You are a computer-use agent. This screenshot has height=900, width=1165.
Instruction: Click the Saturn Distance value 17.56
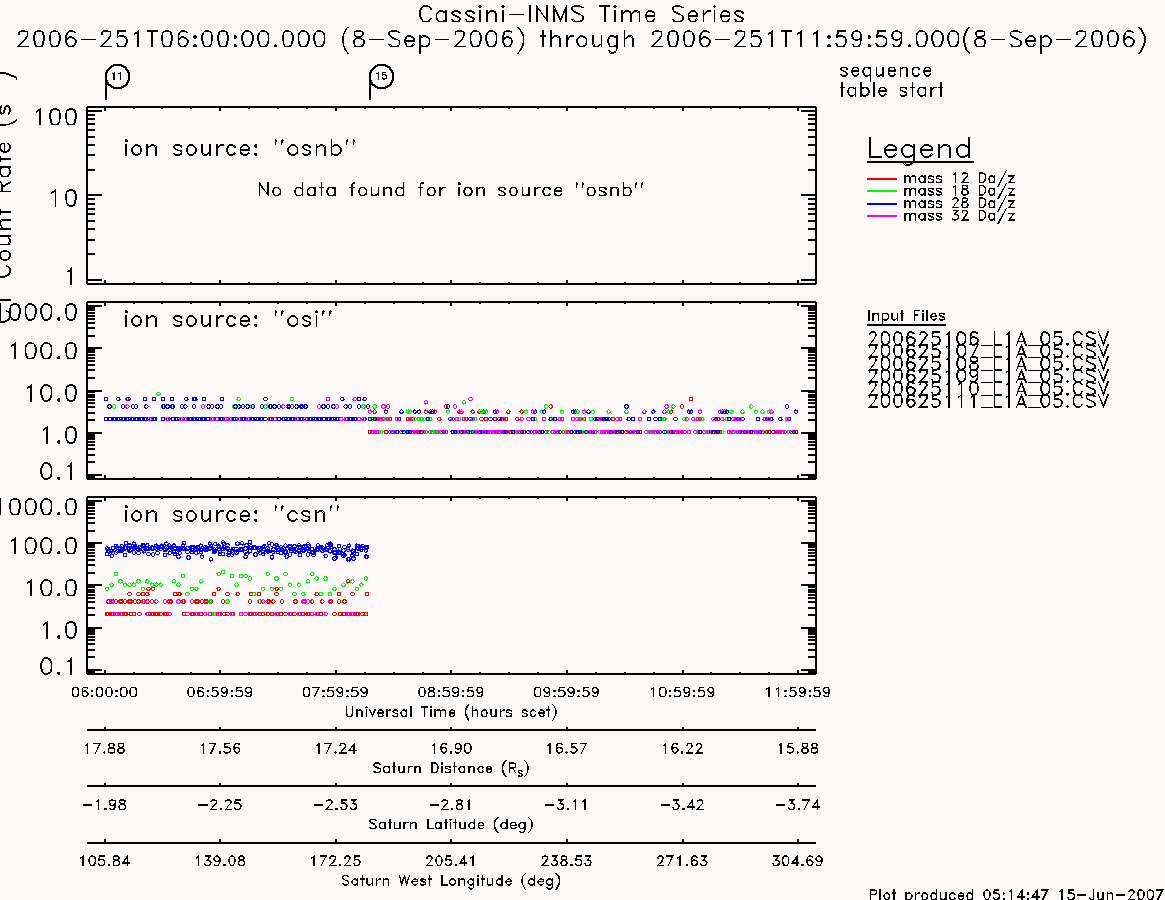pyautogui.click(x=220, y=748)
